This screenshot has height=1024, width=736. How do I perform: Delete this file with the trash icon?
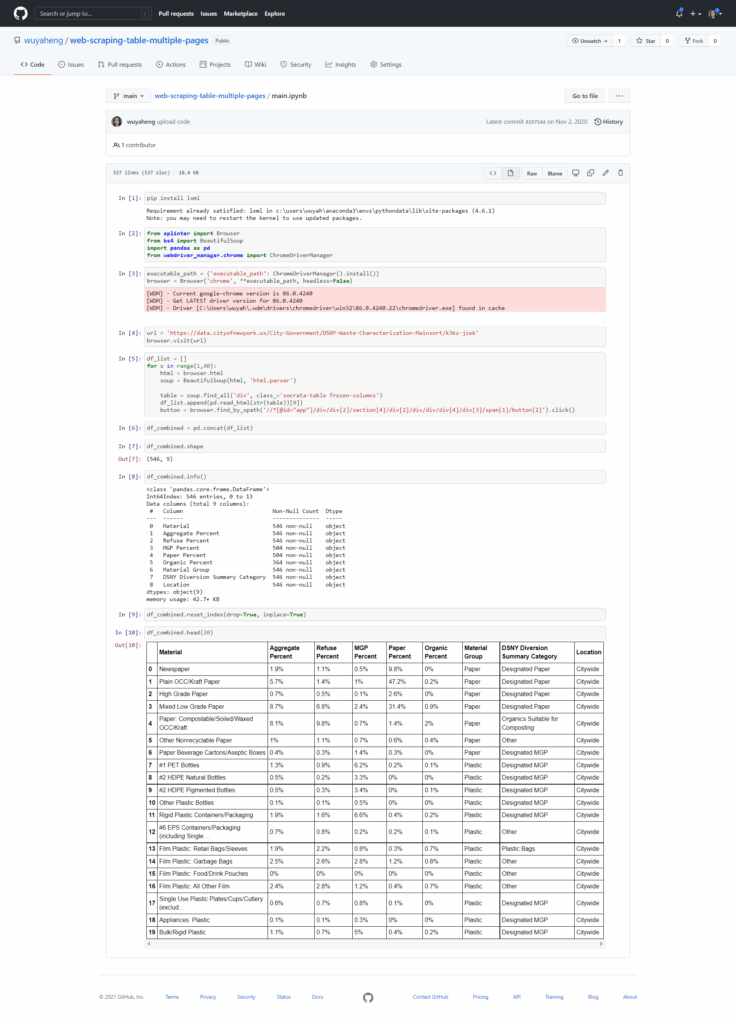[620, 173]
